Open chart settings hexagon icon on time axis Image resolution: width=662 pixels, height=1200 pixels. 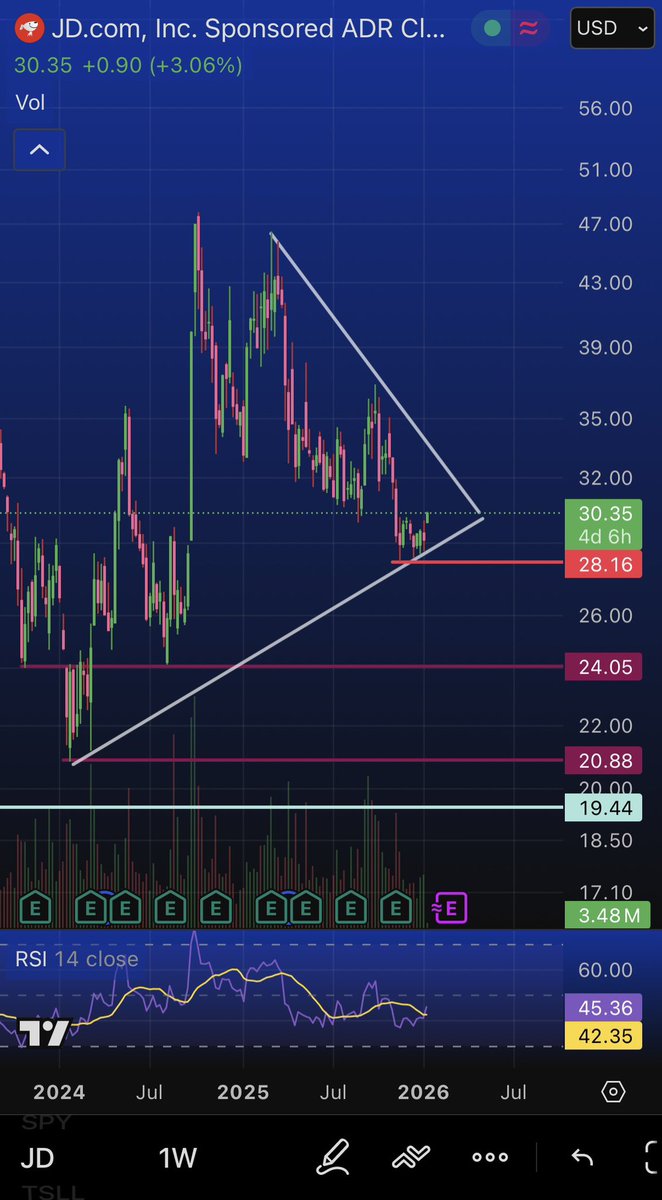(x=613, y=1092)
